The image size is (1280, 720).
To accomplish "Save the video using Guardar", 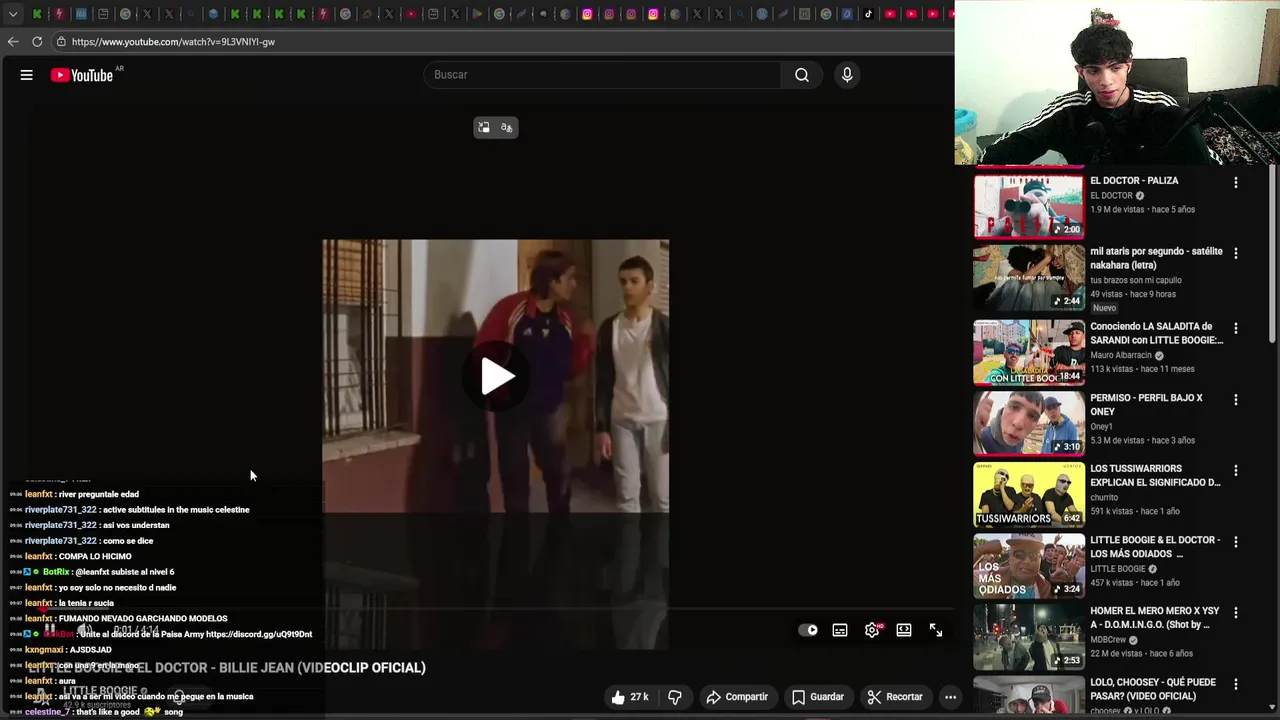I will (x=819, y=697).
